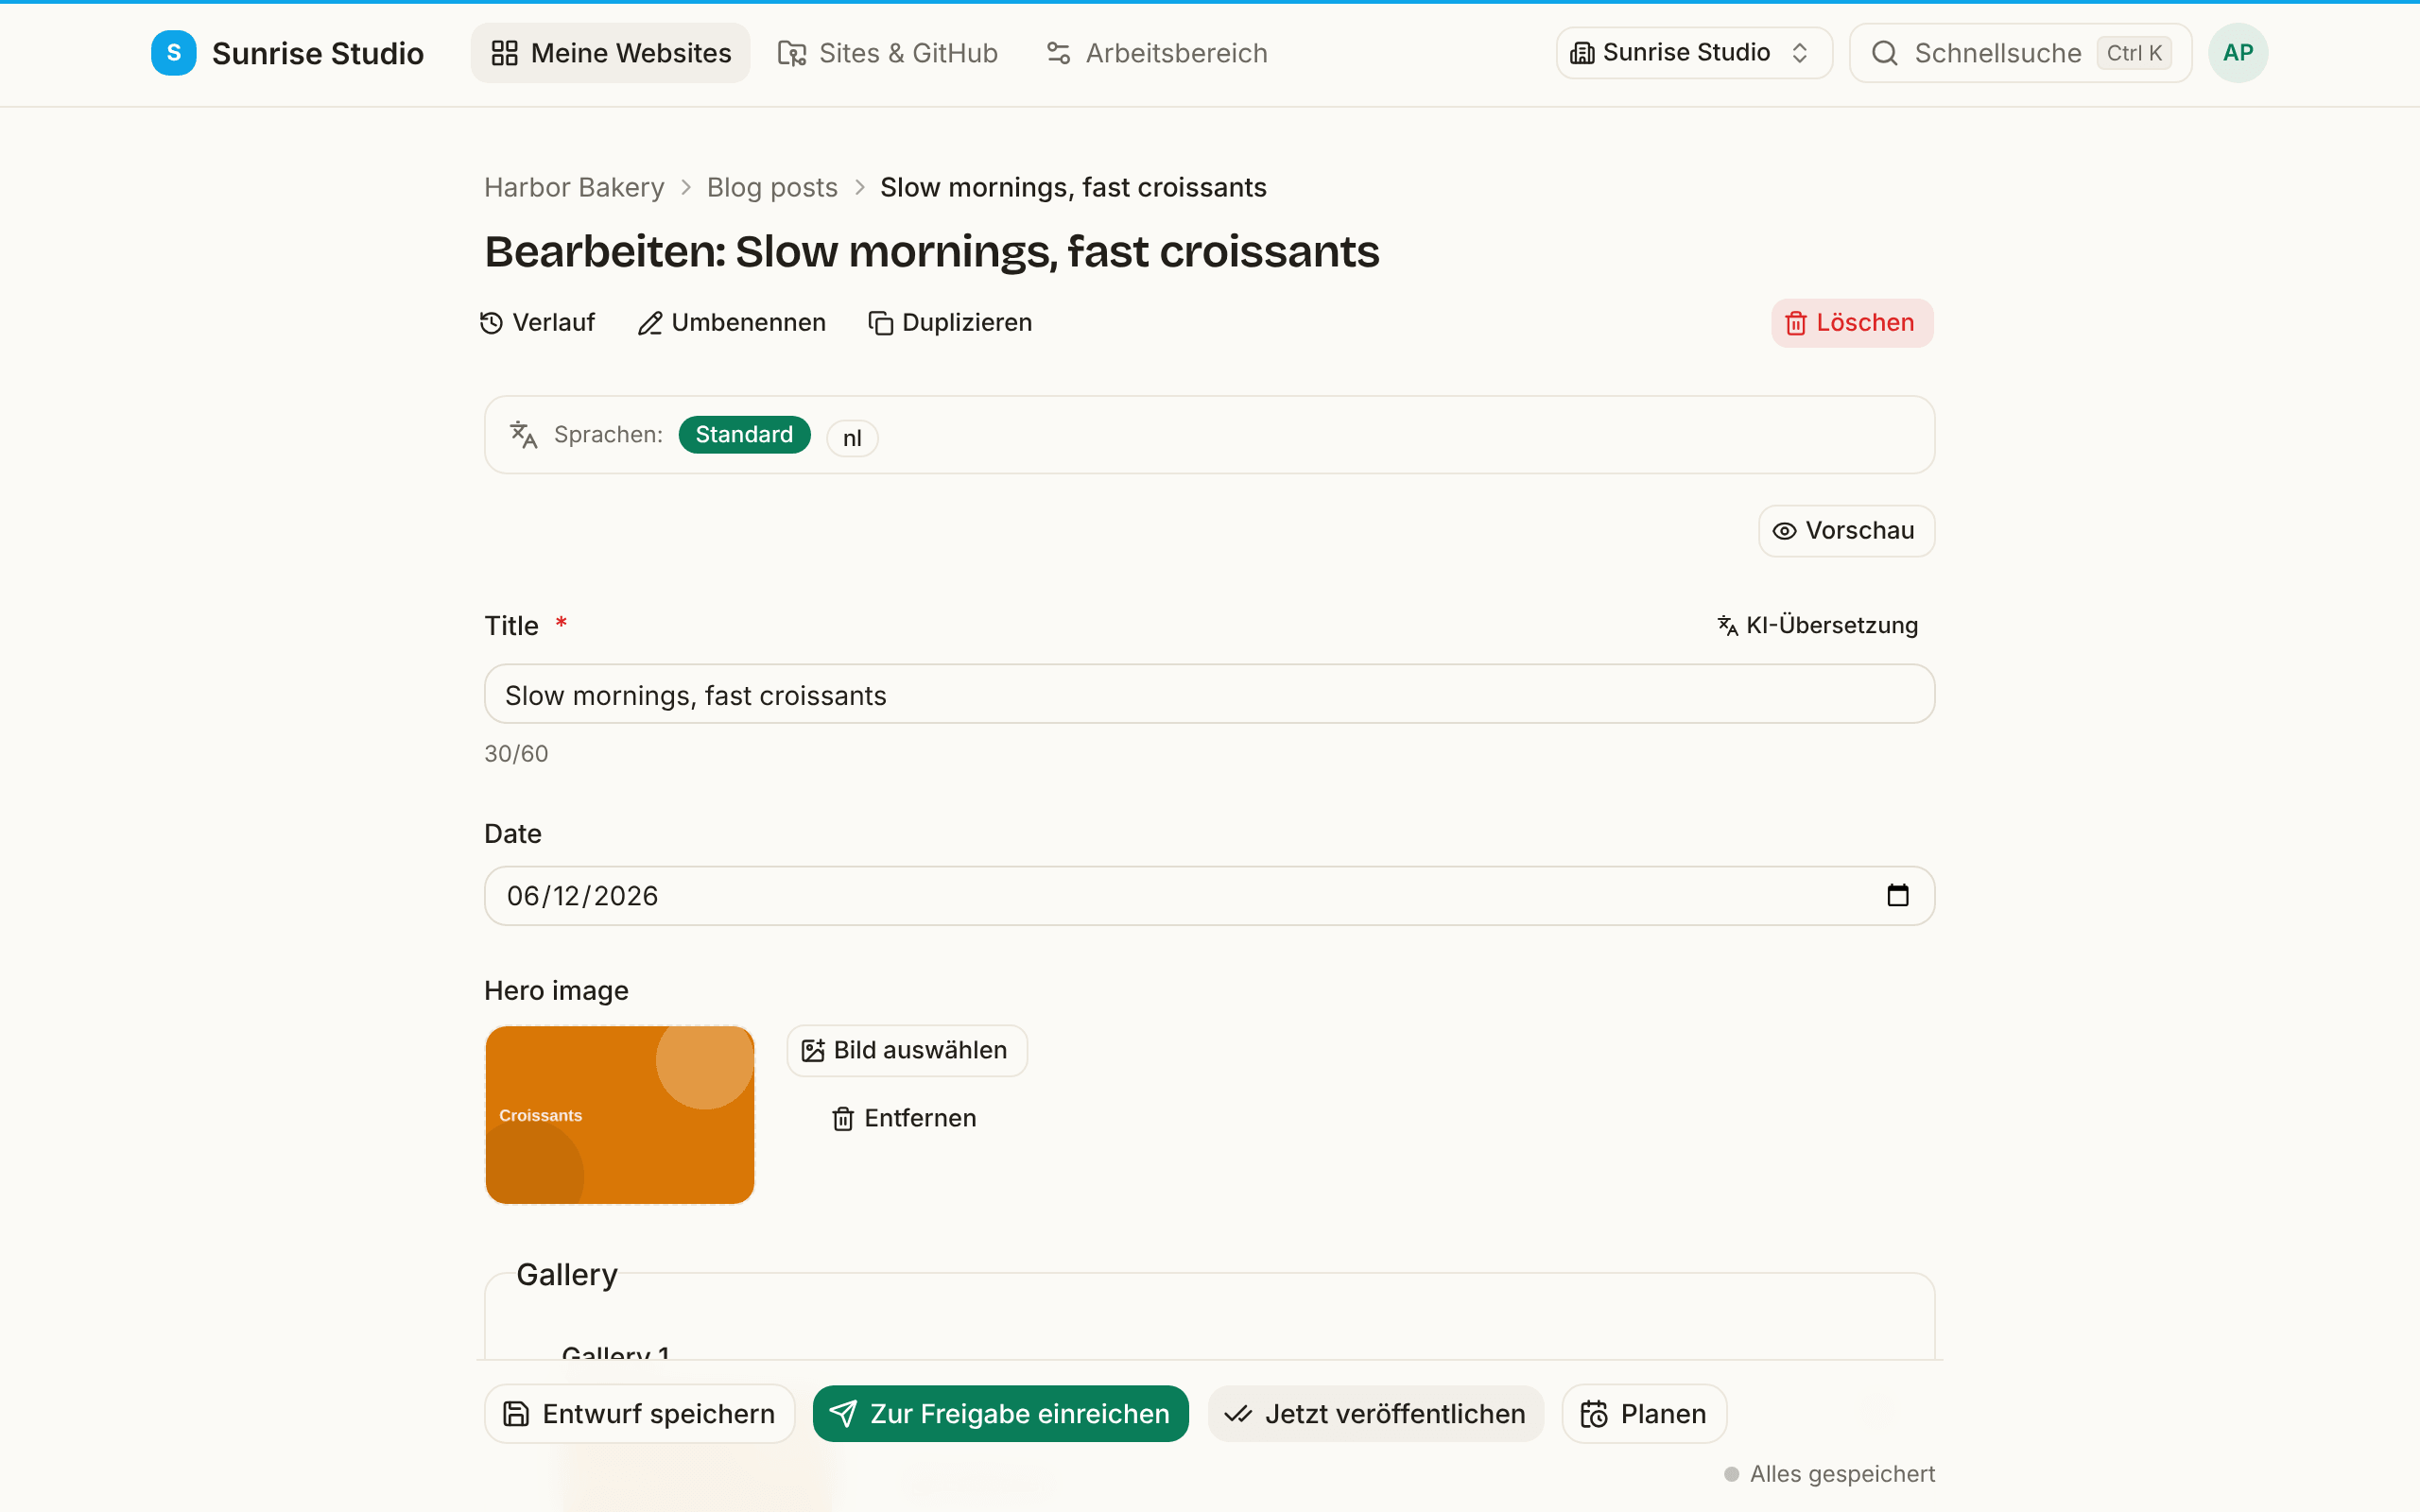The height and width of the screenshot is (1512, 2420).
Task: Click the Ctrl K shortcut badge
Action: coord(2134,53)
